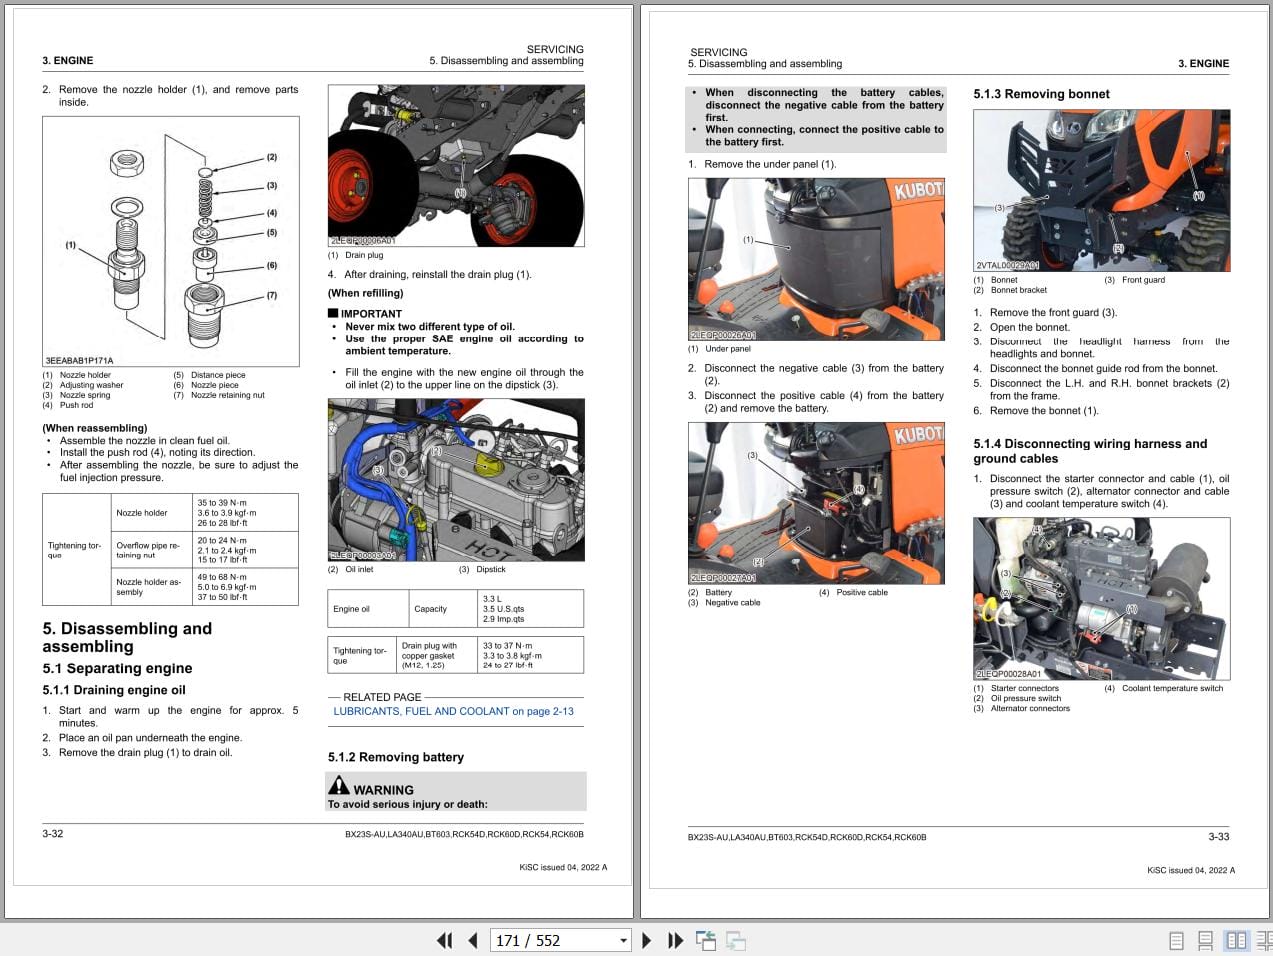This screenshot has height=956, width=1273.
Task: Go to the next page
Action: (x=646, y=941)
